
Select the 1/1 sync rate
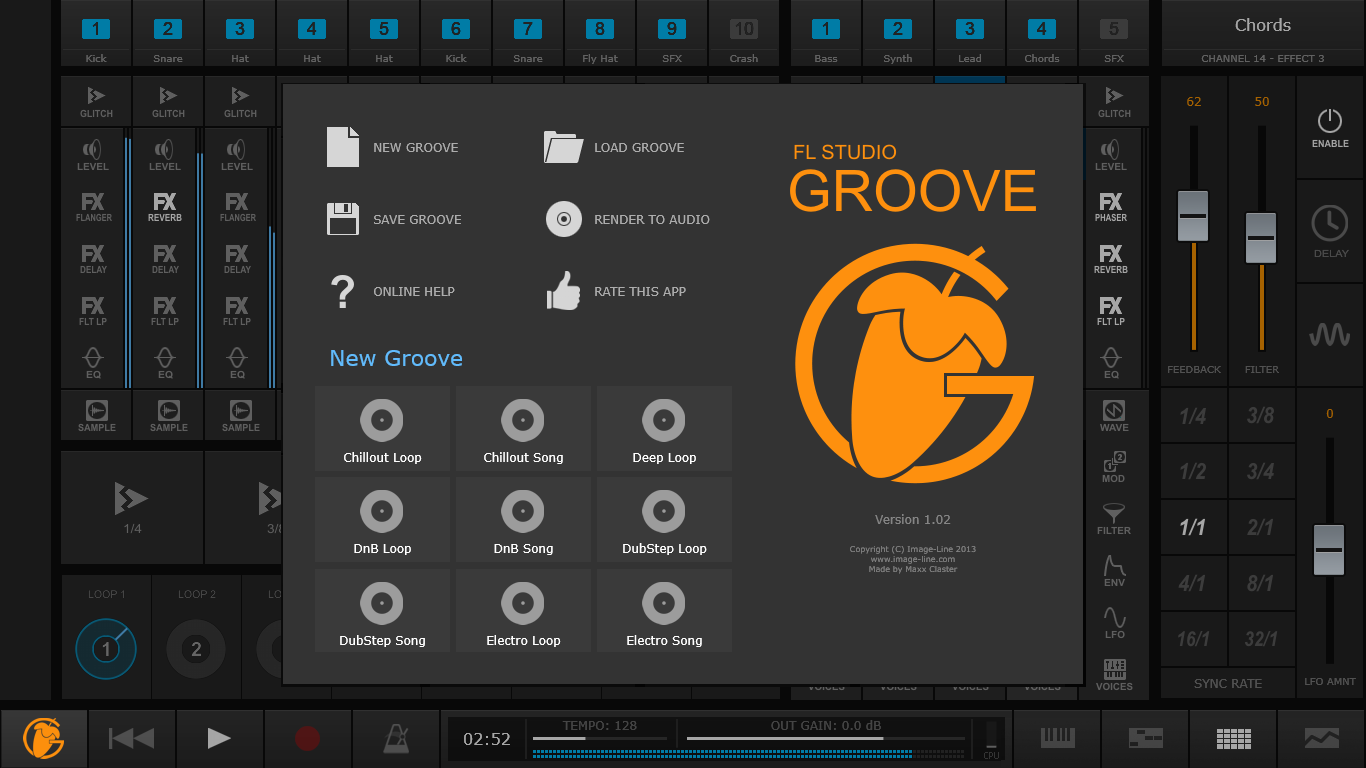tap(1192, 527)
